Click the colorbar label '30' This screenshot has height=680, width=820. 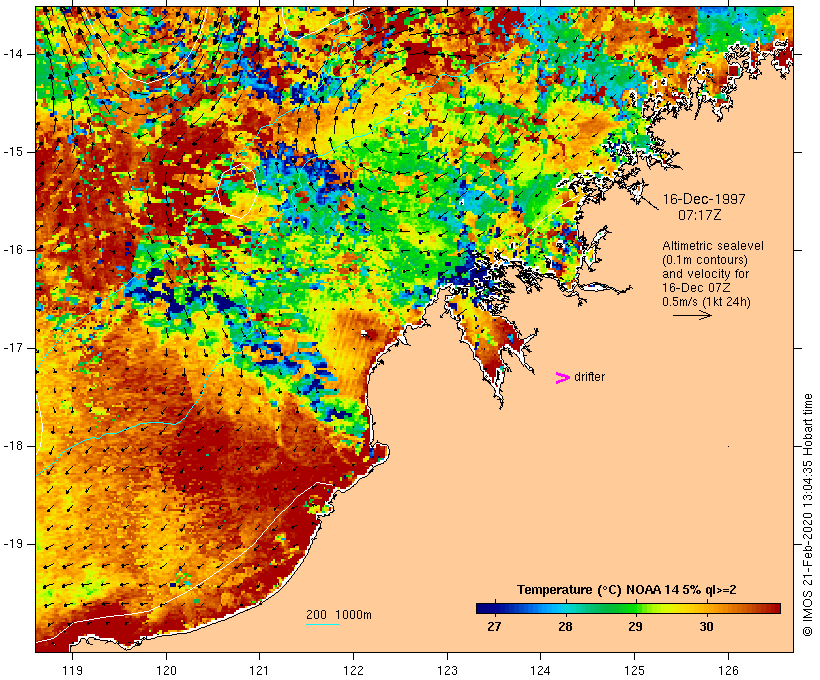coord(707,627)
